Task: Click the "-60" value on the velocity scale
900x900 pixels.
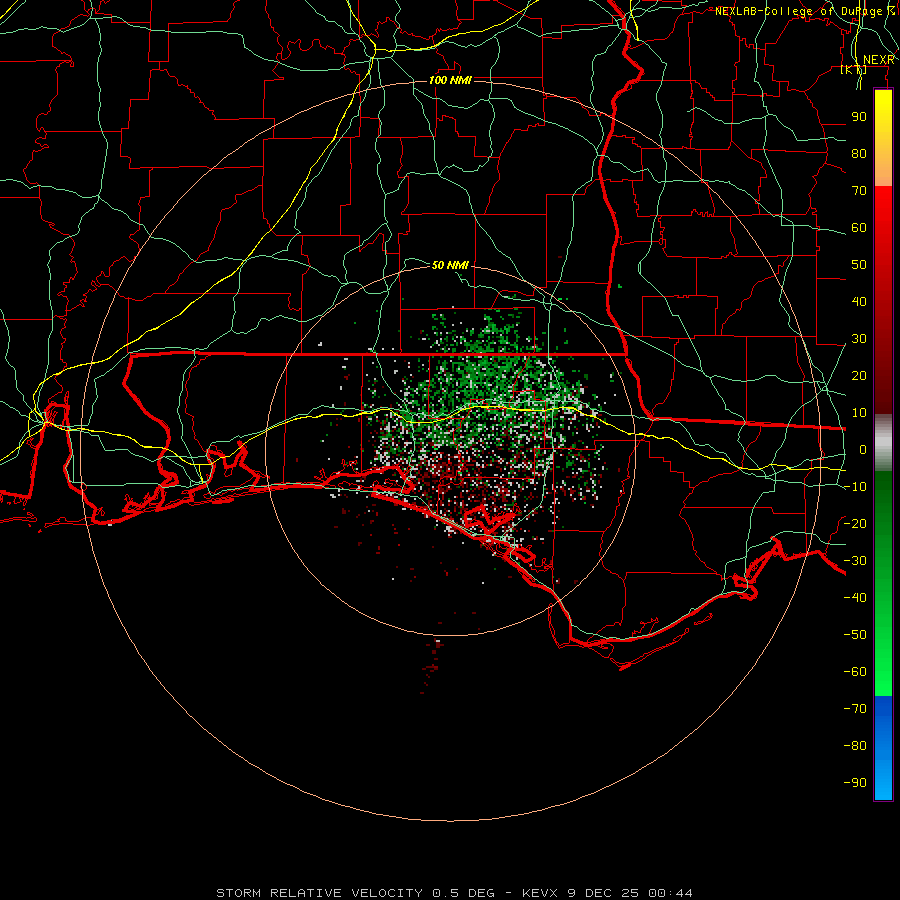Action: tap(855, 672)
